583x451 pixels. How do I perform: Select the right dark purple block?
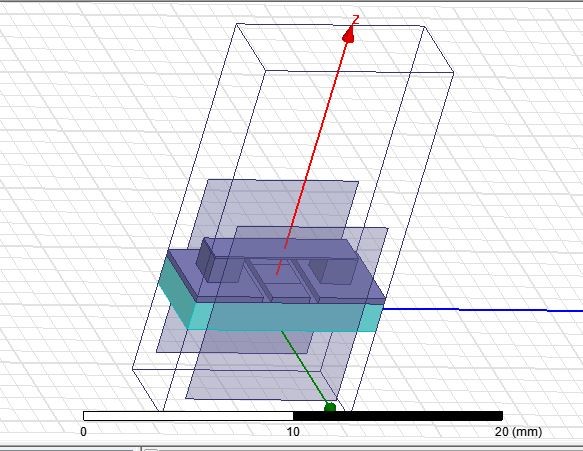click(x=332, y=271)
